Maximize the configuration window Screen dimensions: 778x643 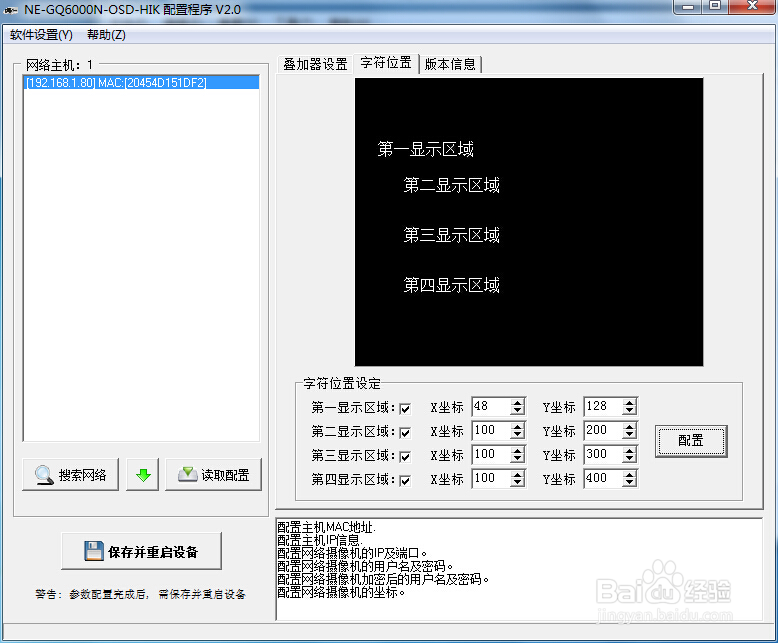point(715,6)
